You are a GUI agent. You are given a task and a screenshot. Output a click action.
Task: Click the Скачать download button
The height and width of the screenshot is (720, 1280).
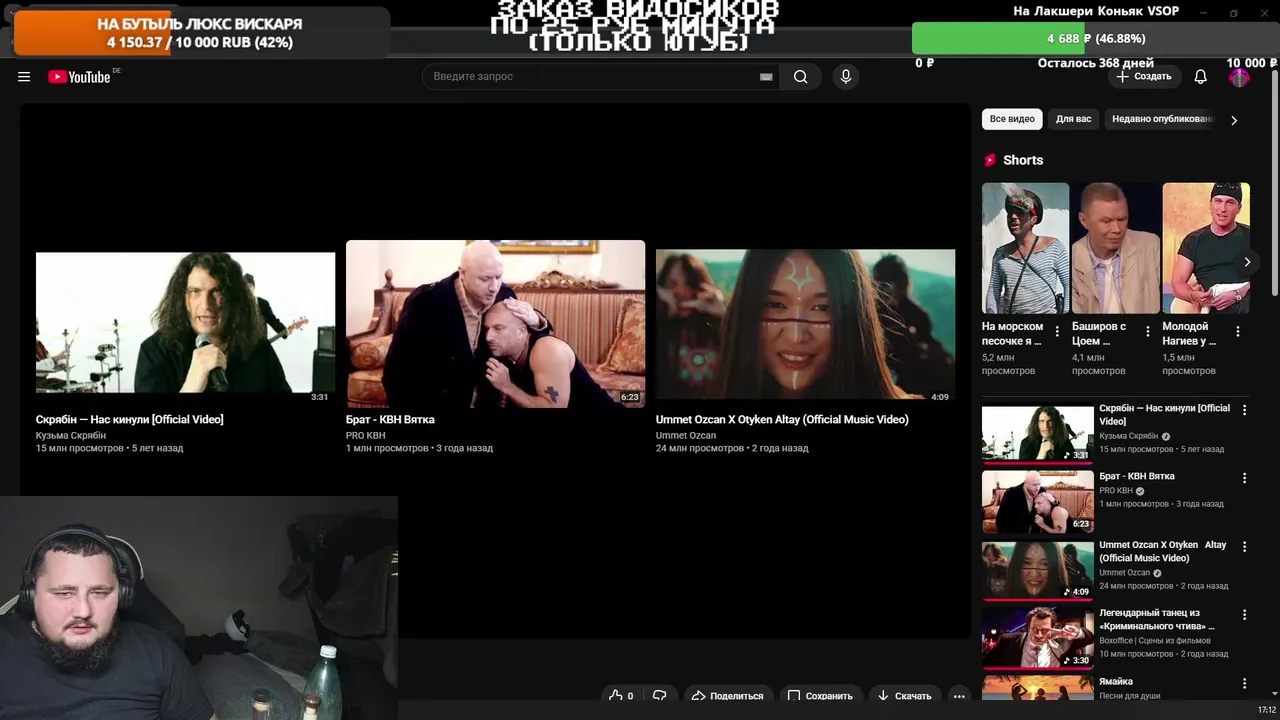click(x=903, y=696)
